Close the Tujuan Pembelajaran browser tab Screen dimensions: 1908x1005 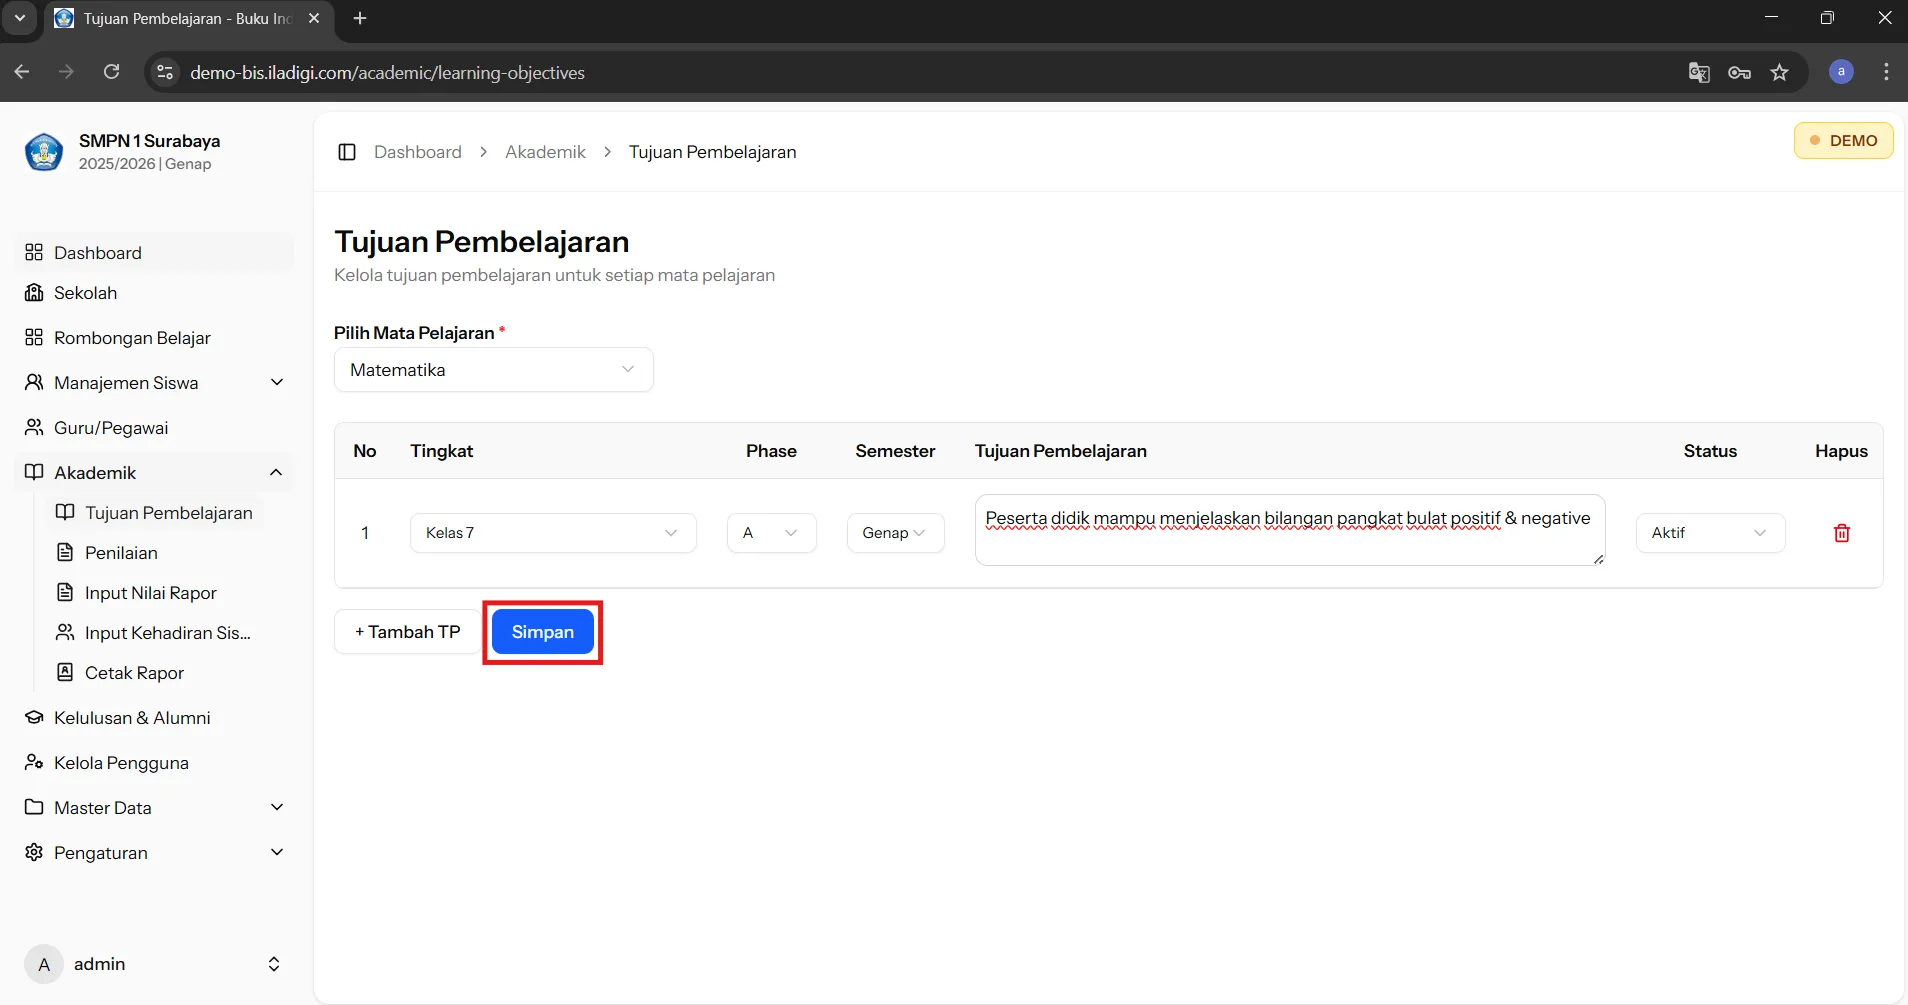[314, 18]
